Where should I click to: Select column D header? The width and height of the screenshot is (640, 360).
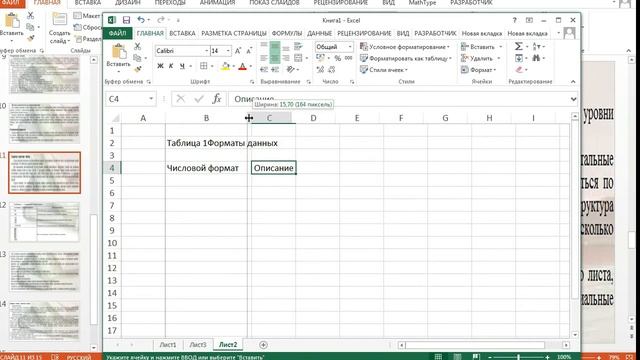pyautogui.click(x=313, y=118)
